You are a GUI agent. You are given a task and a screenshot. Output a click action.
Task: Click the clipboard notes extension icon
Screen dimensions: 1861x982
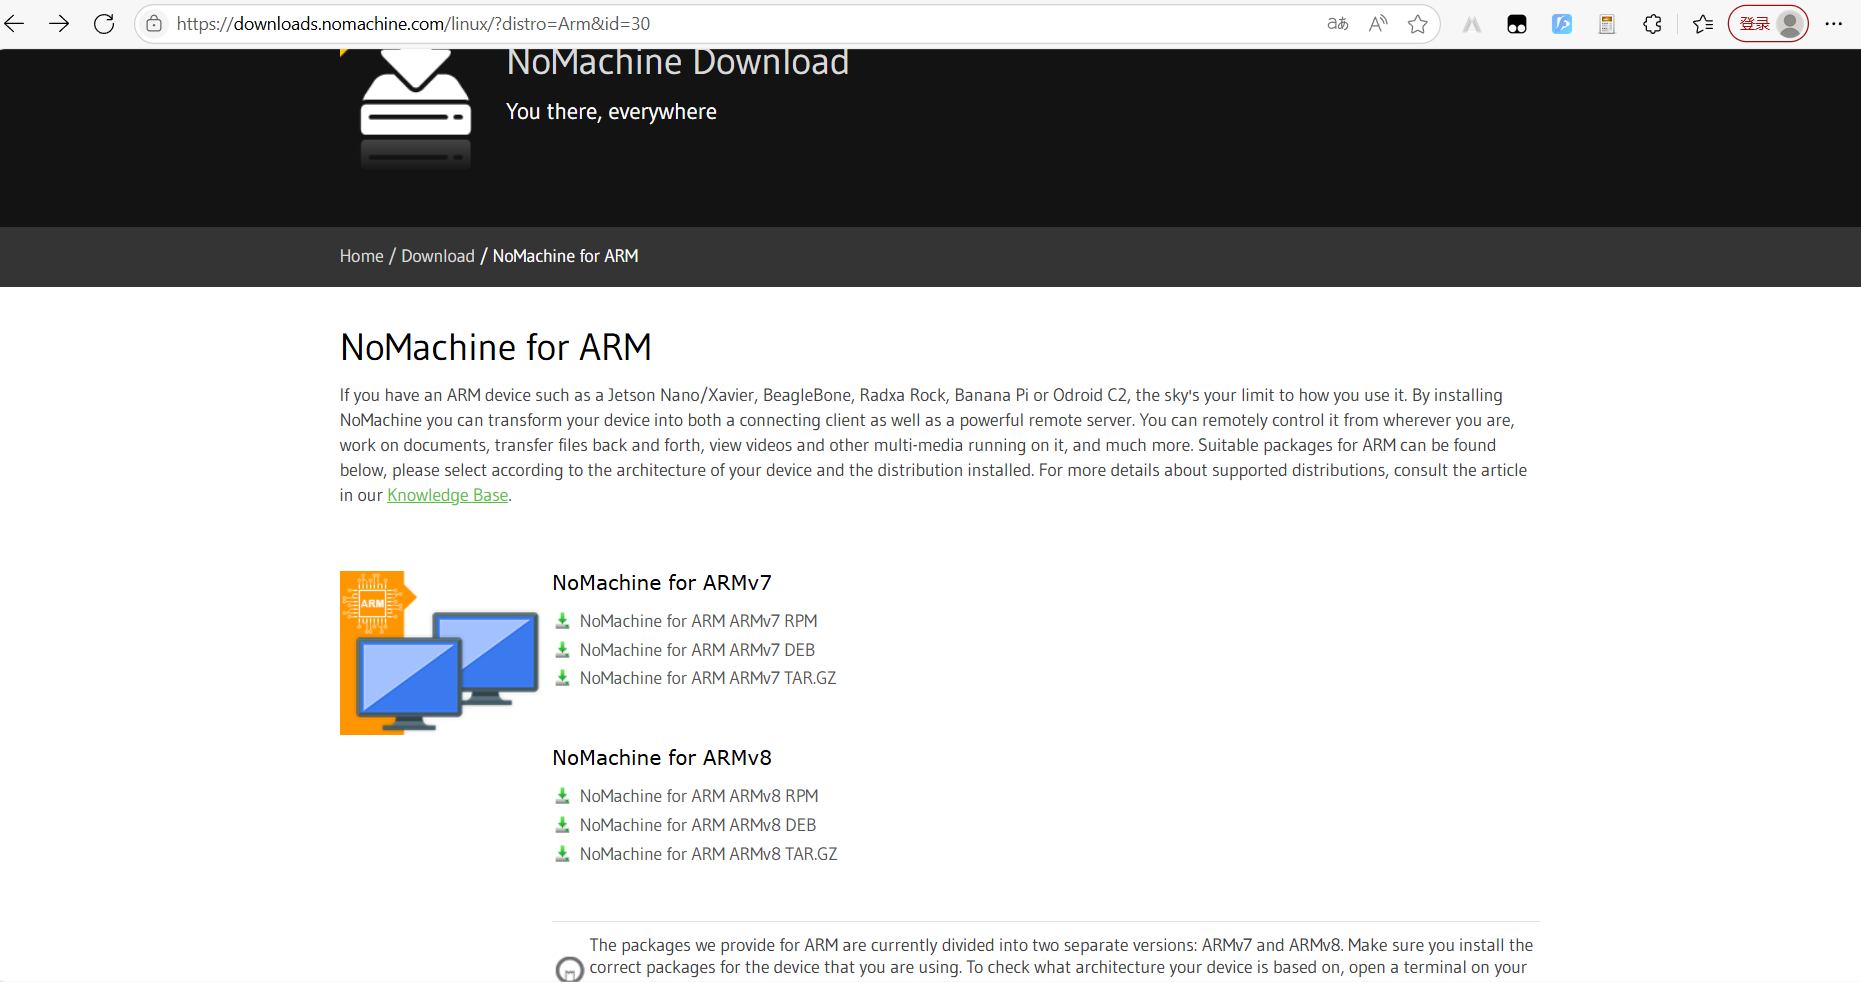coord(1607,24)
